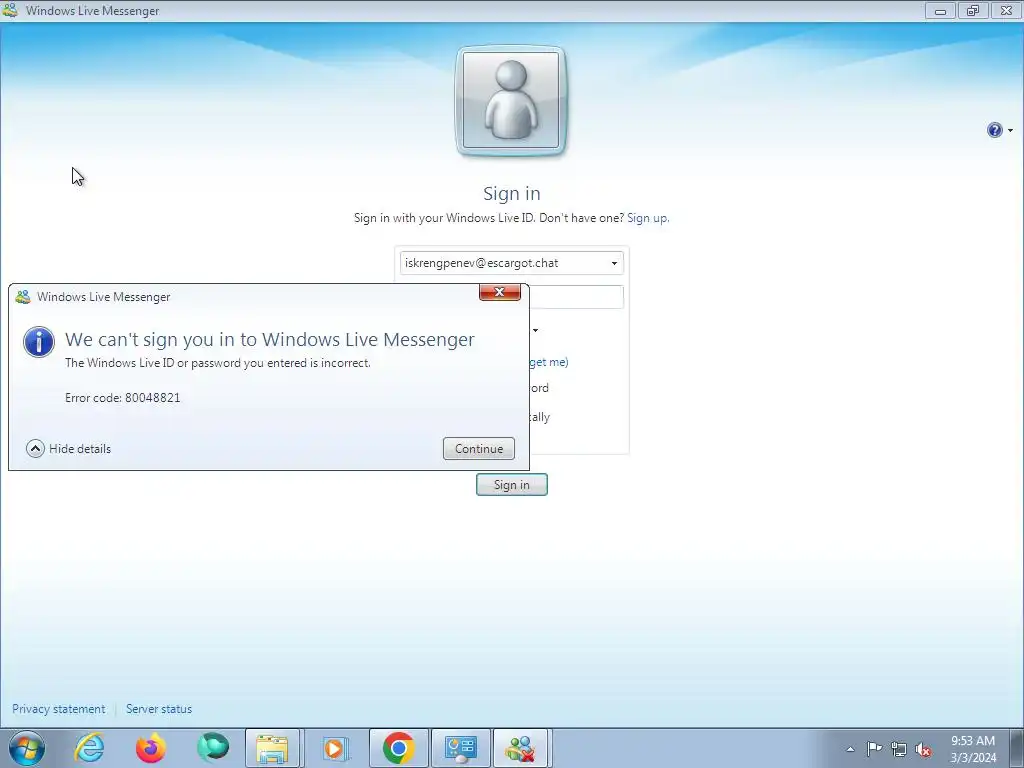Restore down the main Messenger window
The image size is (1024, 768).
(973, 10)
